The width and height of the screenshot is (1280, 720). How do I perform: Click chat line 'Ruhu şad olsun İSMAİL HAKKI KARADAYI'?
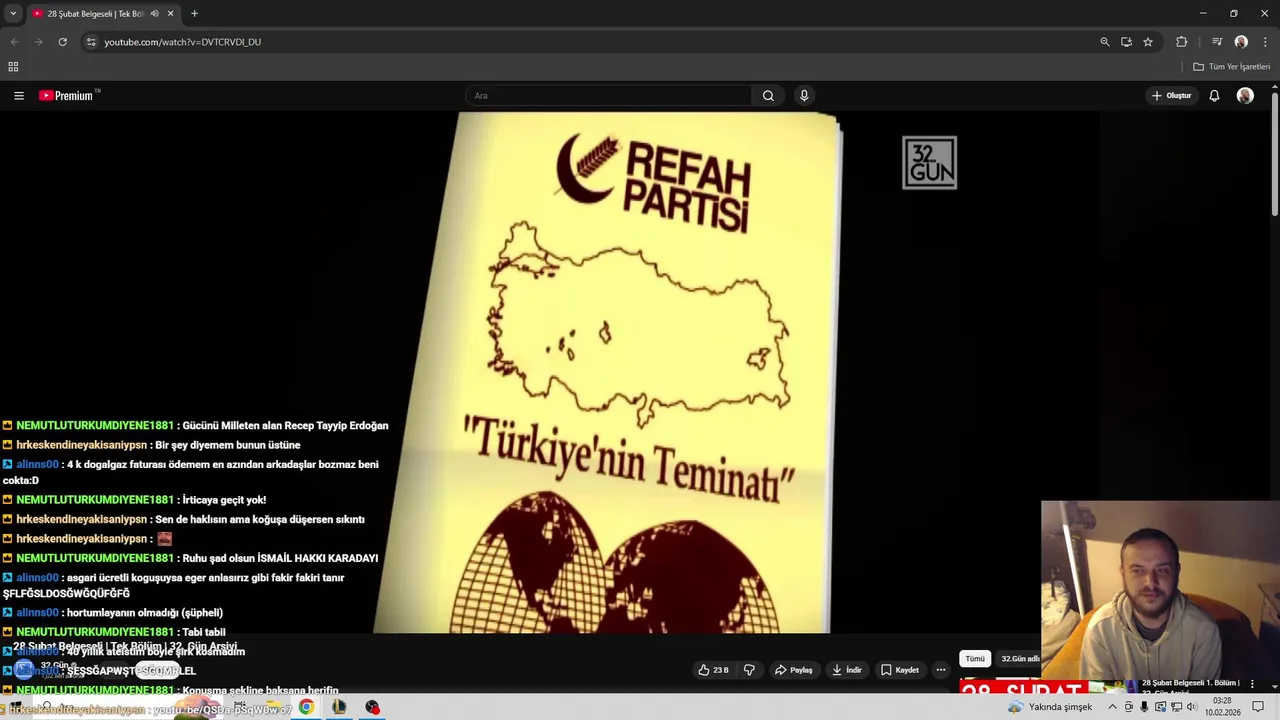[280, 558]
